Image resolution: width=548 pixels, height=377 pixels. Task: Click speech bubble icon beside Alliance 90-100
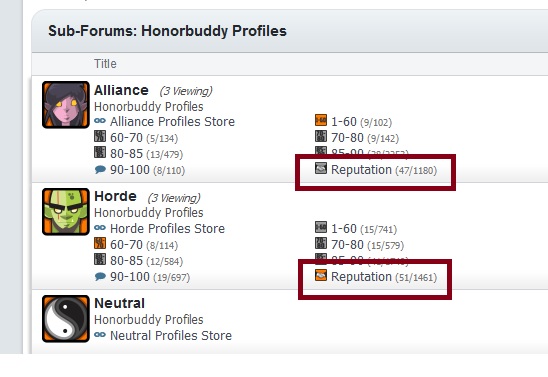tap(100, 169)
